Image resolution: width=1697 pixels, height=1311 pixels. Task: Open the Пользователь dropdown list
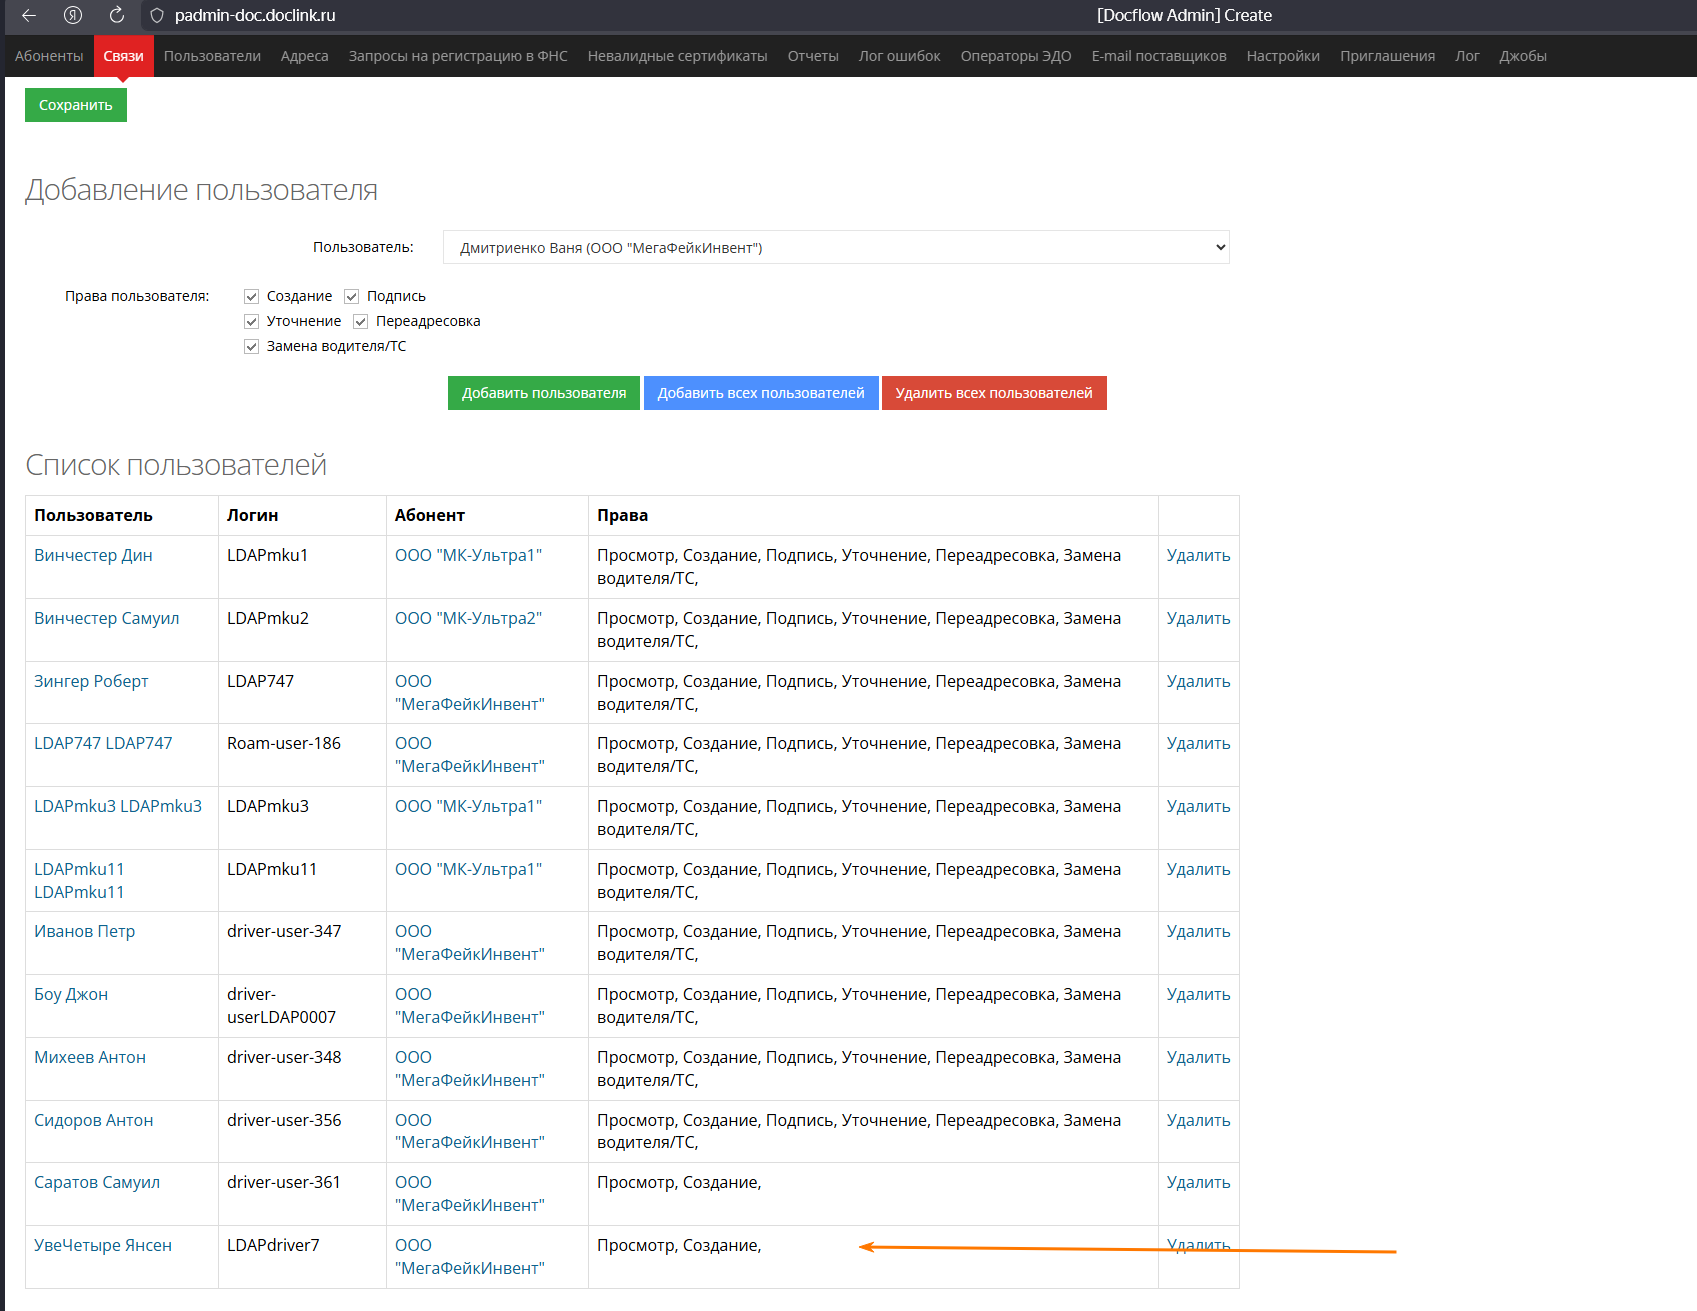click(836, 248)
